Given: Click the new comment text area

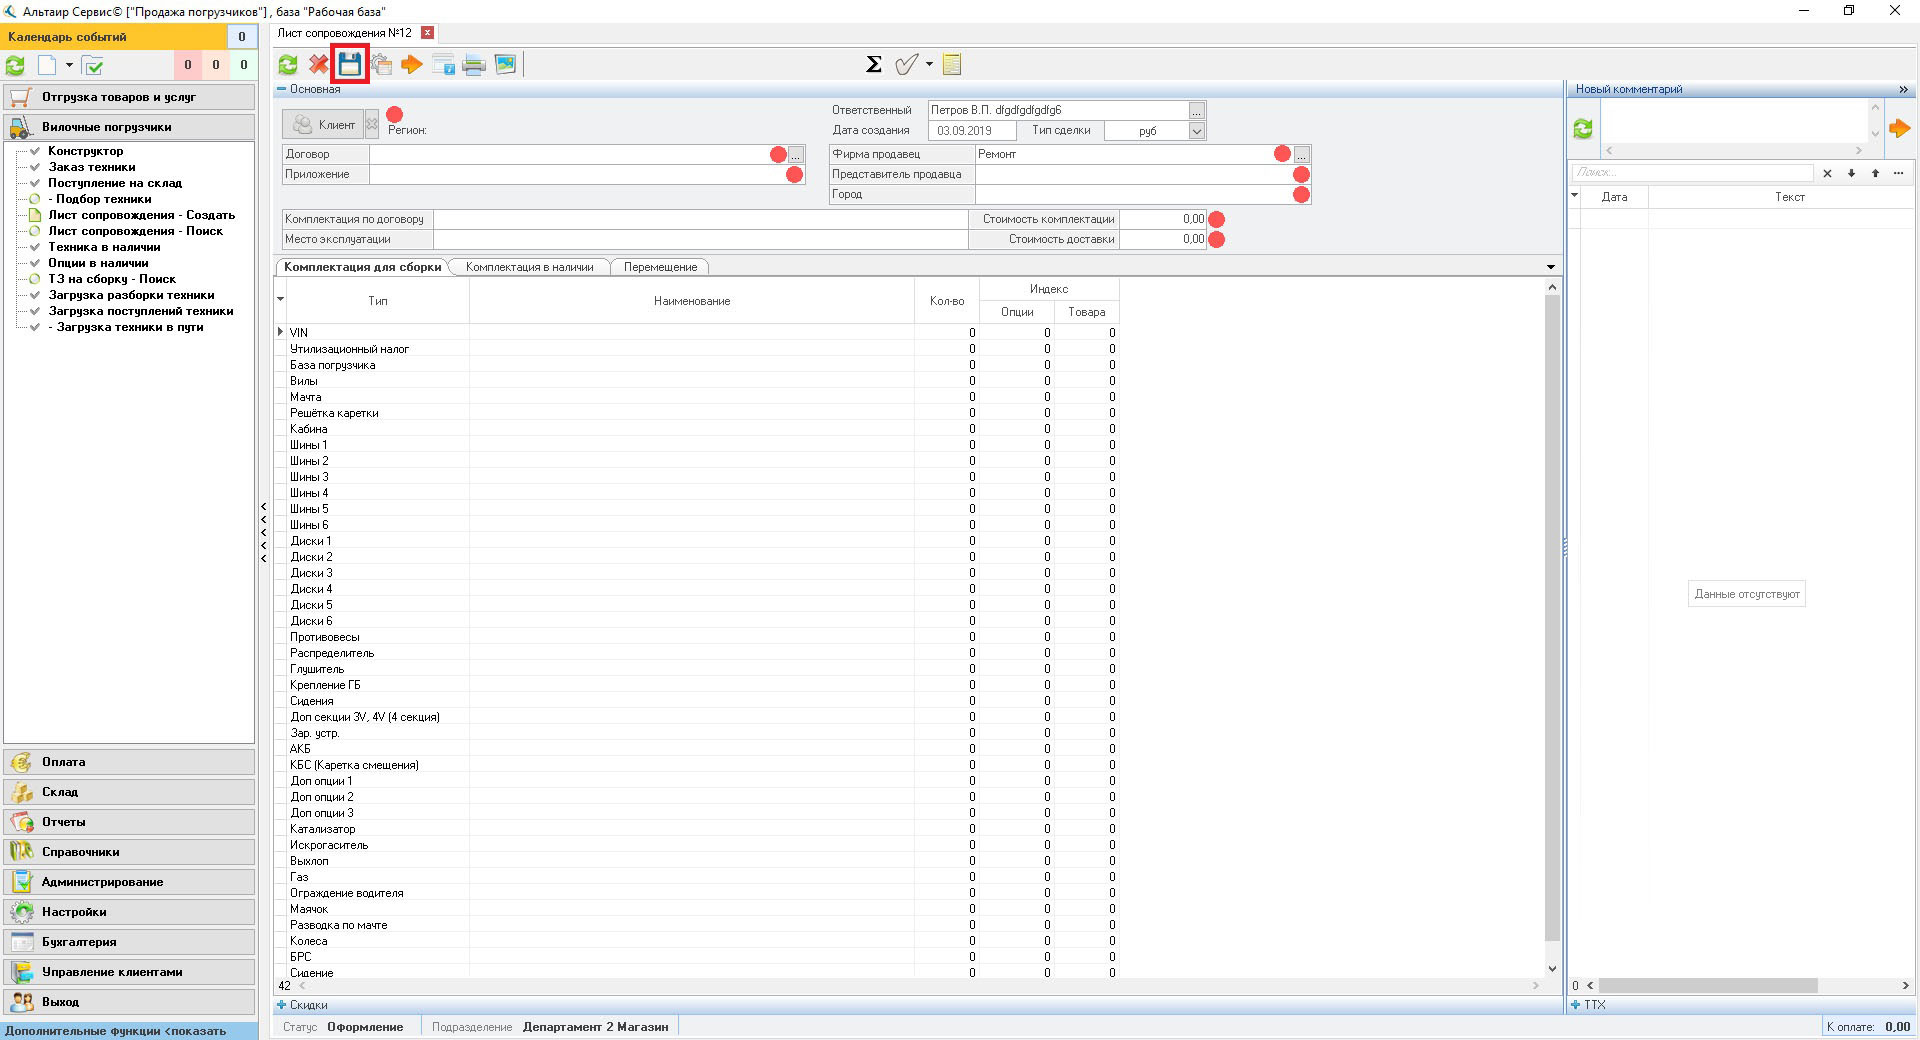Looking at the screenshot, I should 1733,123.
